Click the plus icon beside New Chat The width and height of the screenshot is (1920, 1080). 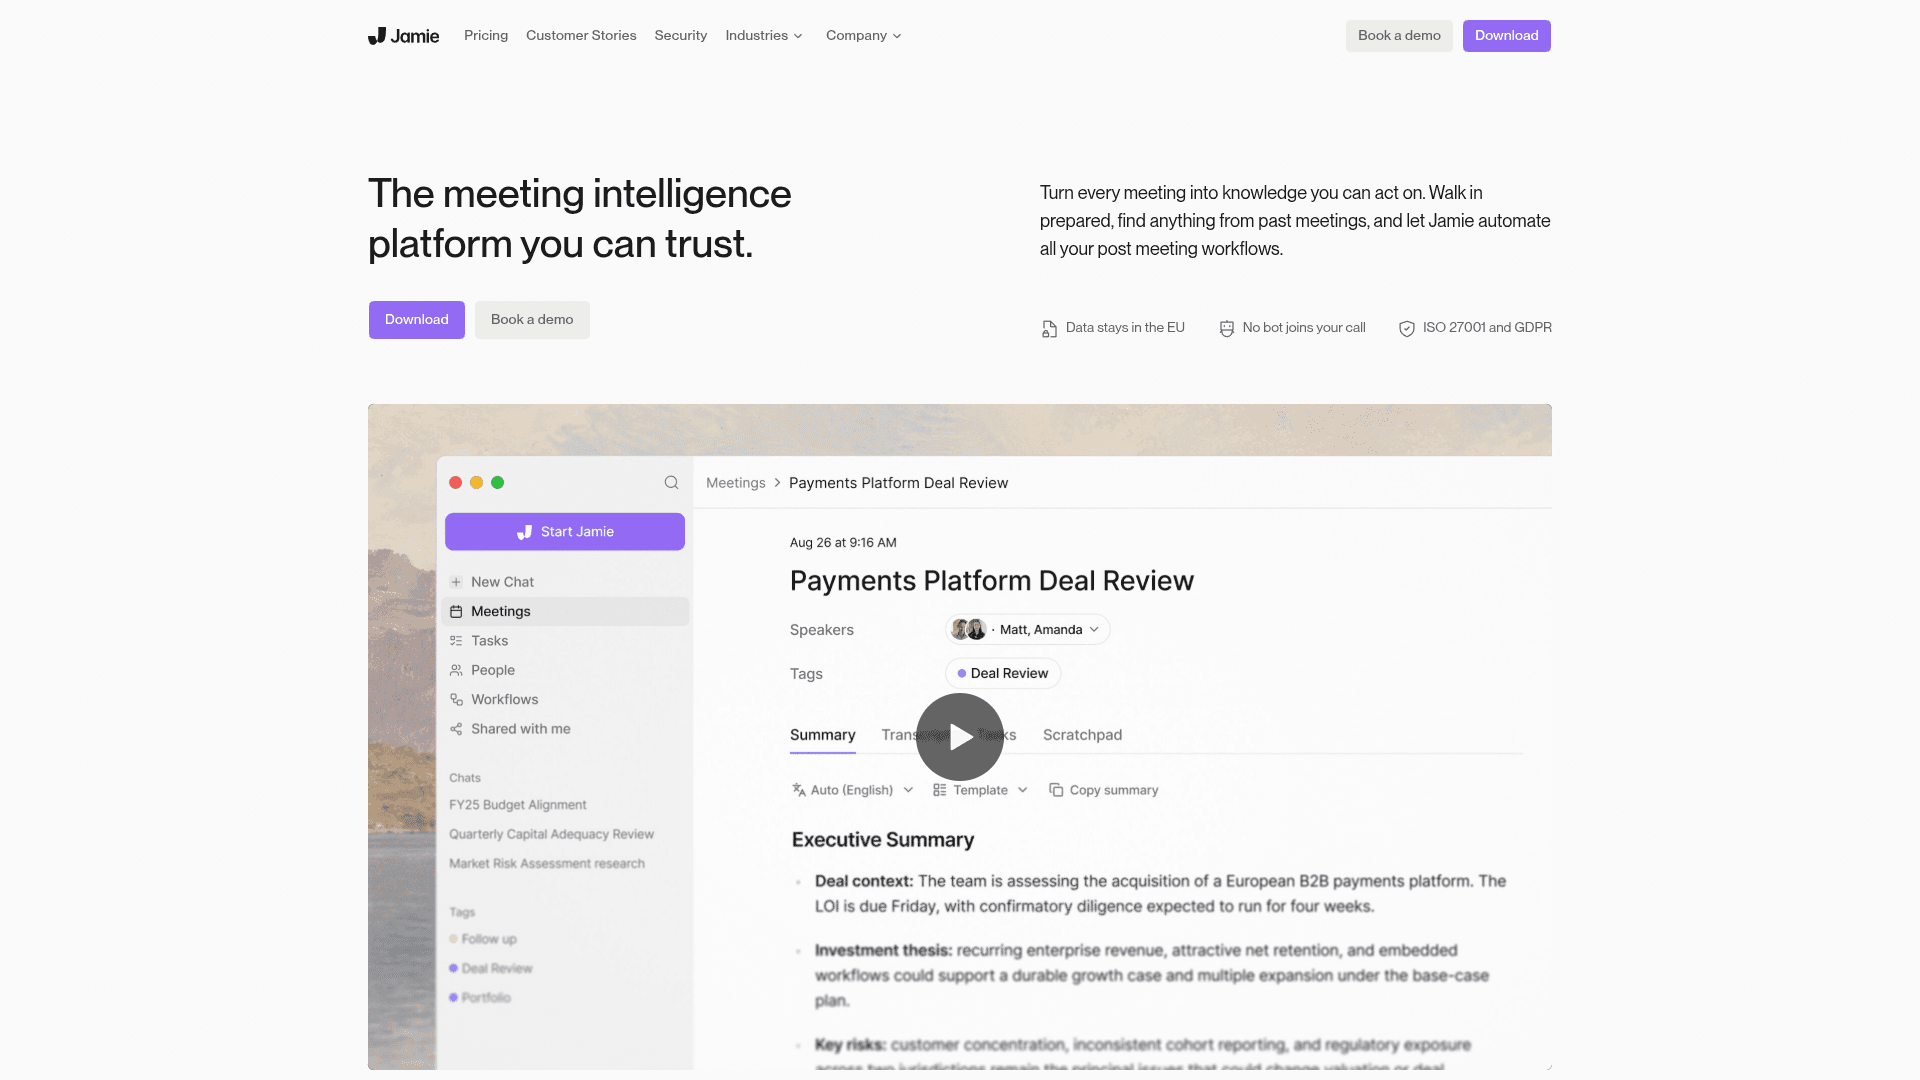pyautogui.click(x=456, y=582)
